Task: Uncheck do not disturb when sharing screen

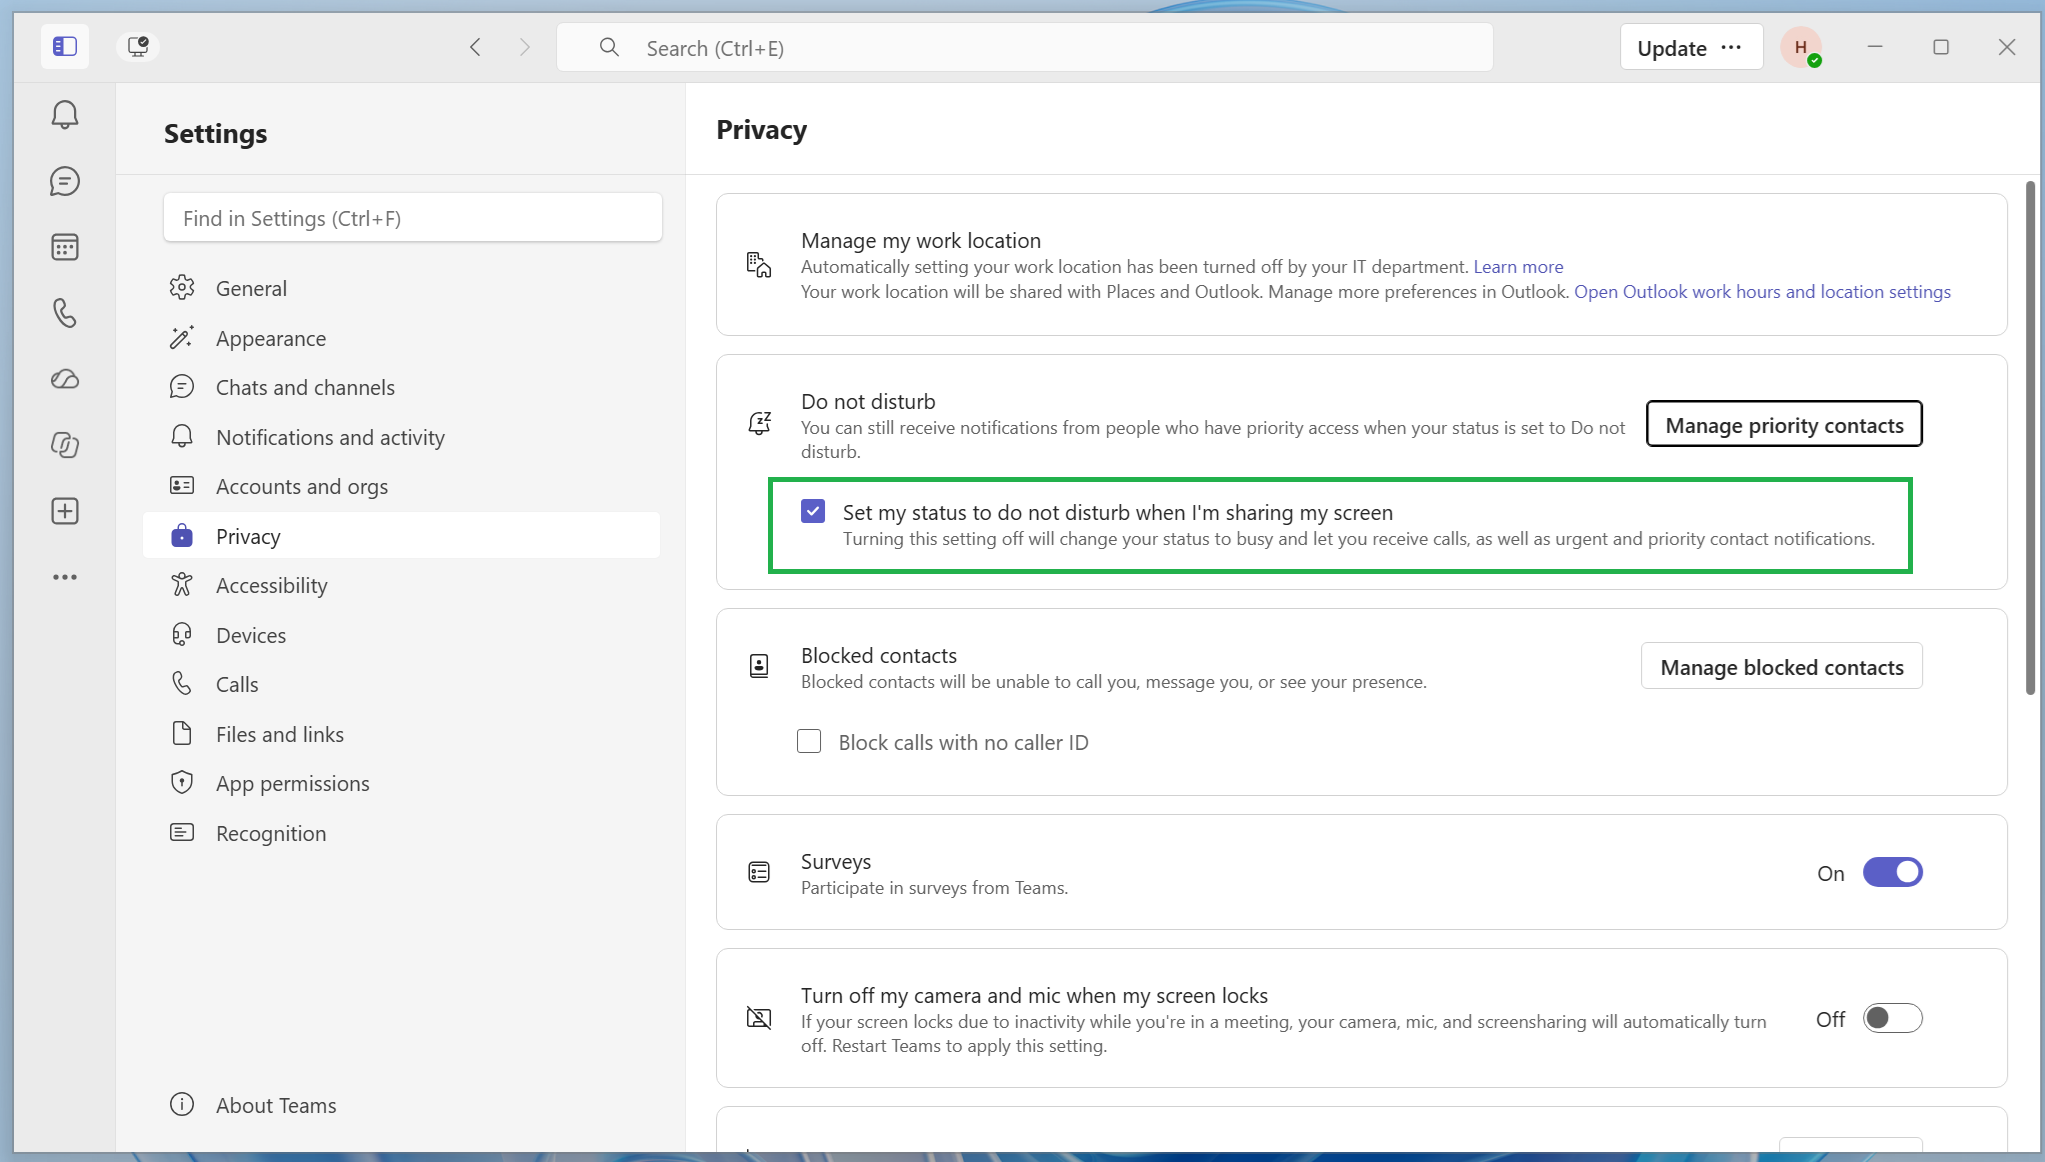Action: [813, 512]
